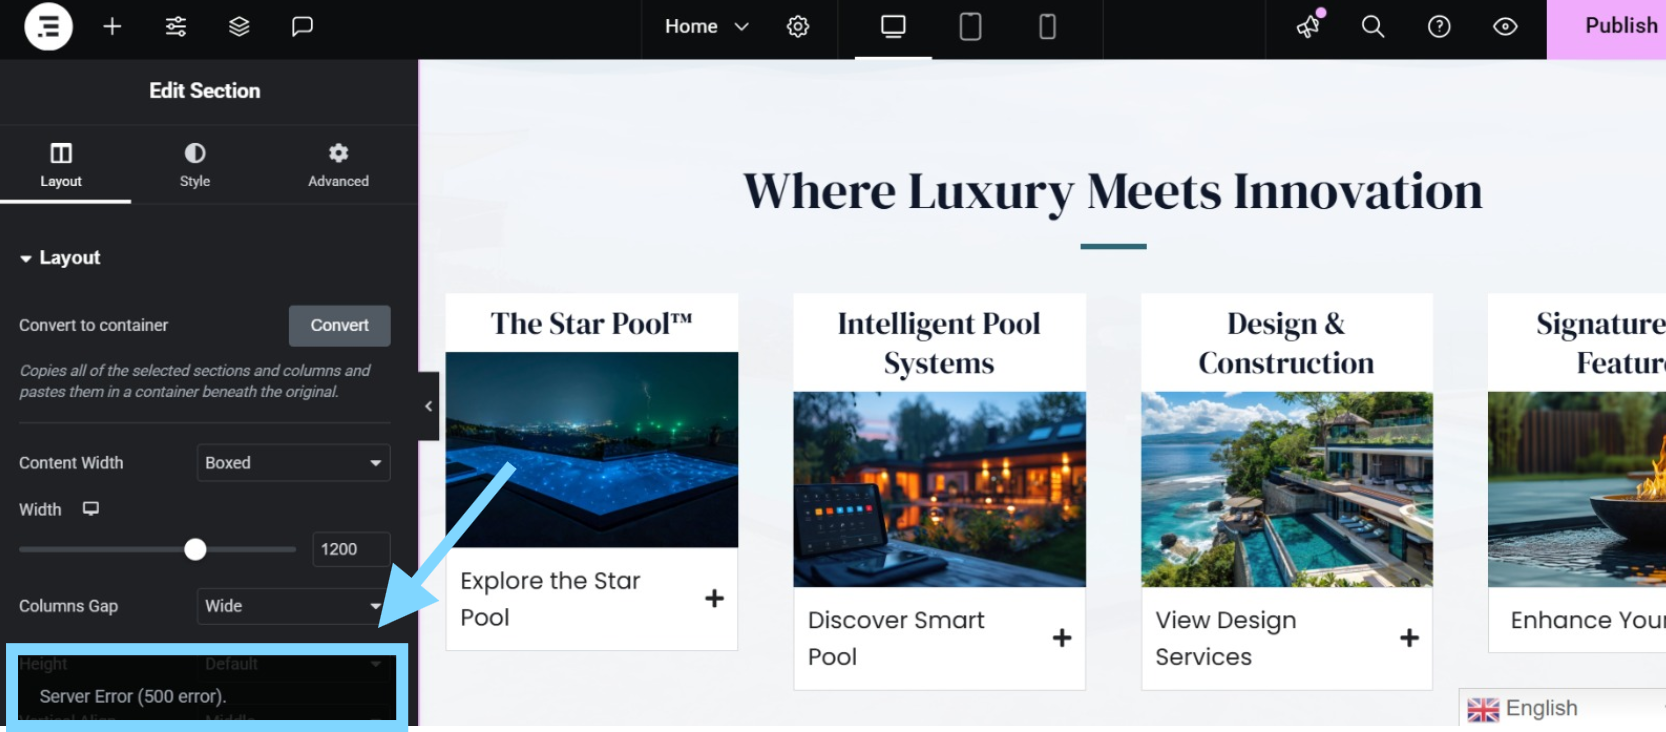The image size is (1666, 732).
Task: Expand the Home page selector
Action: point(706,27)
